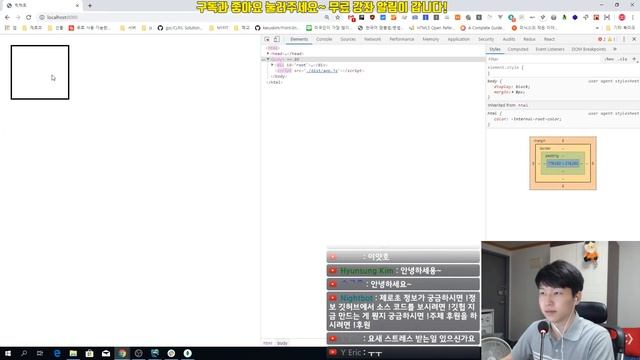Go forward in browser history
This screenshot has width=640, height=360.
pos(18,17)
